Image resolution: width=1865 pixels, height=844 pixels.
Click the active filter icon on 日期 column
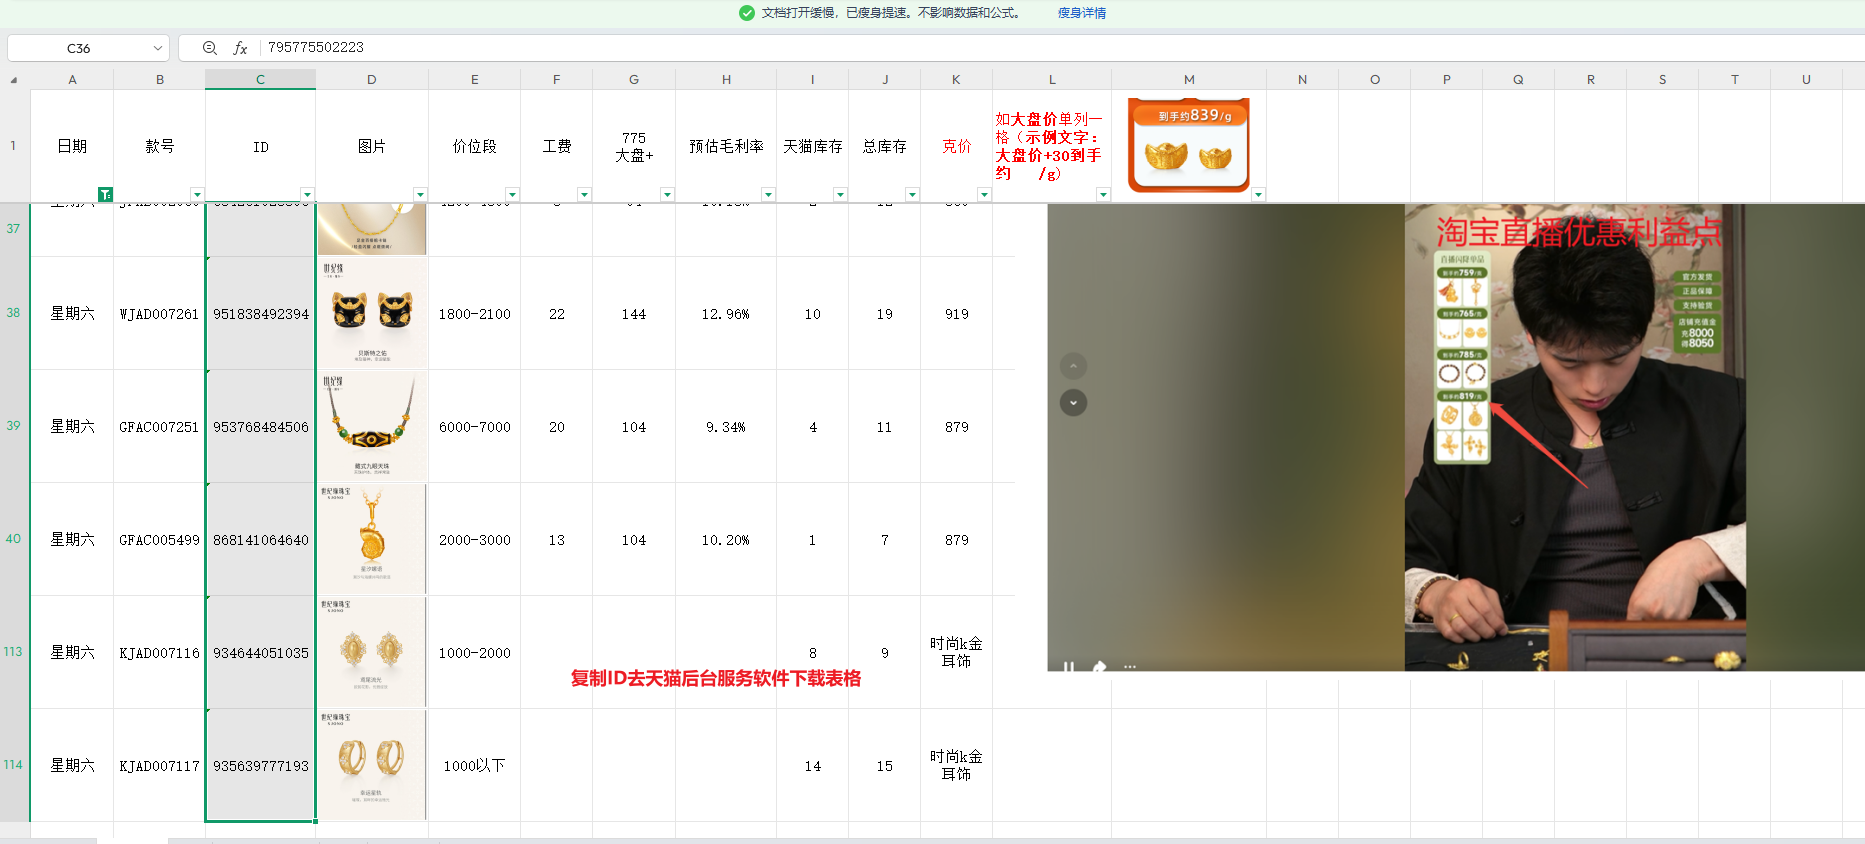tap(105, 194)
